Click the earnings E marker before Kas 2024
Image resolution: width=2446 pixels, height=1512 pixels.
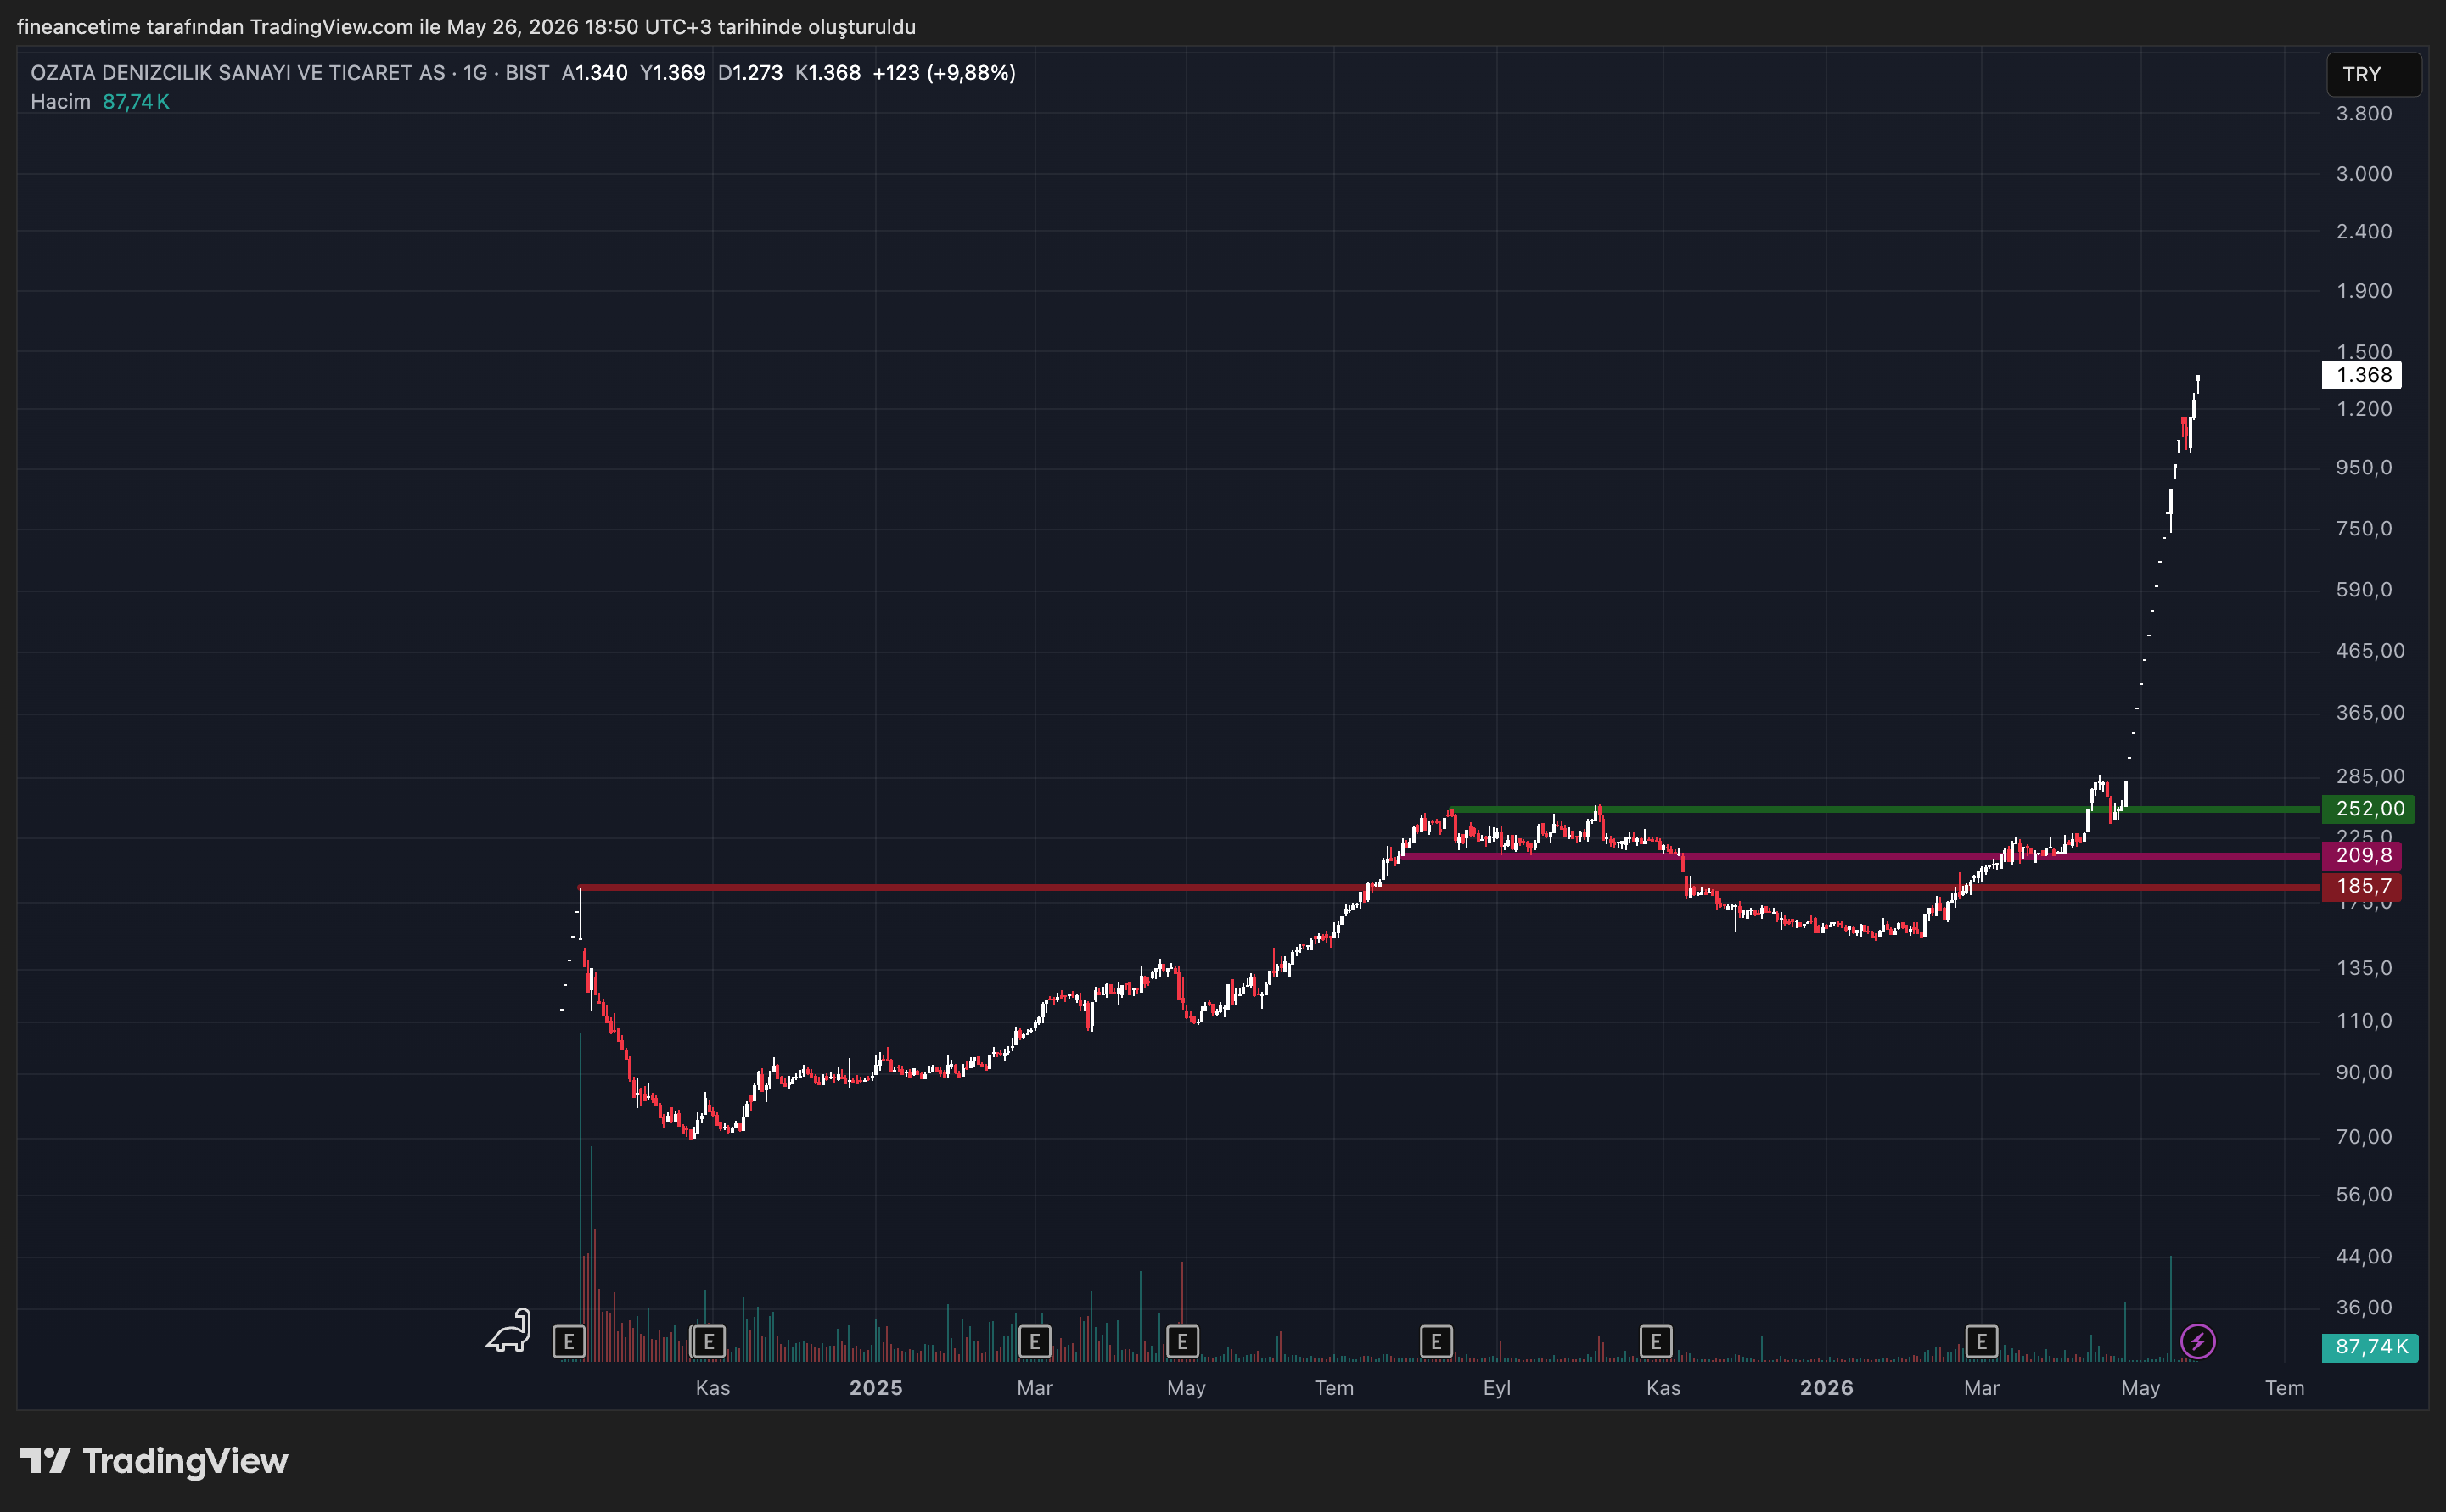(569, 1342)
